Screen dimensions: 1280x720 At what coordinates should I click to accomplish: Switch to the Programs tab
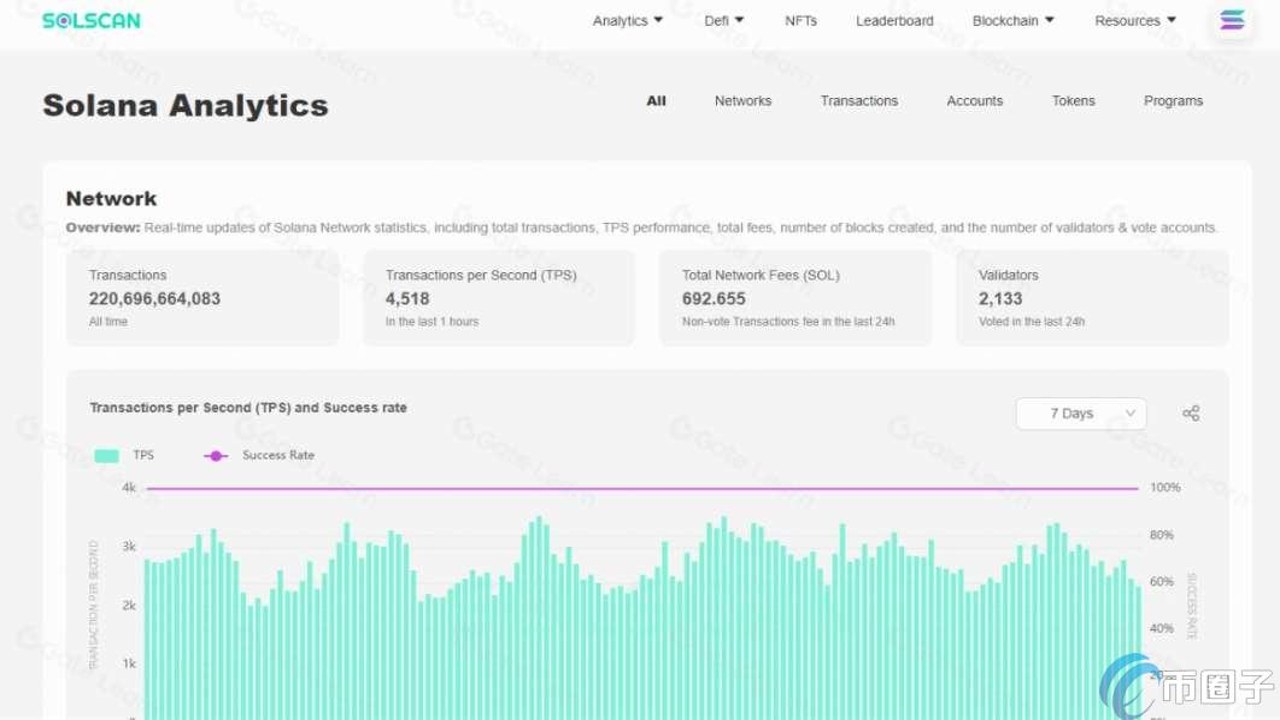[x=1173, y=101]
